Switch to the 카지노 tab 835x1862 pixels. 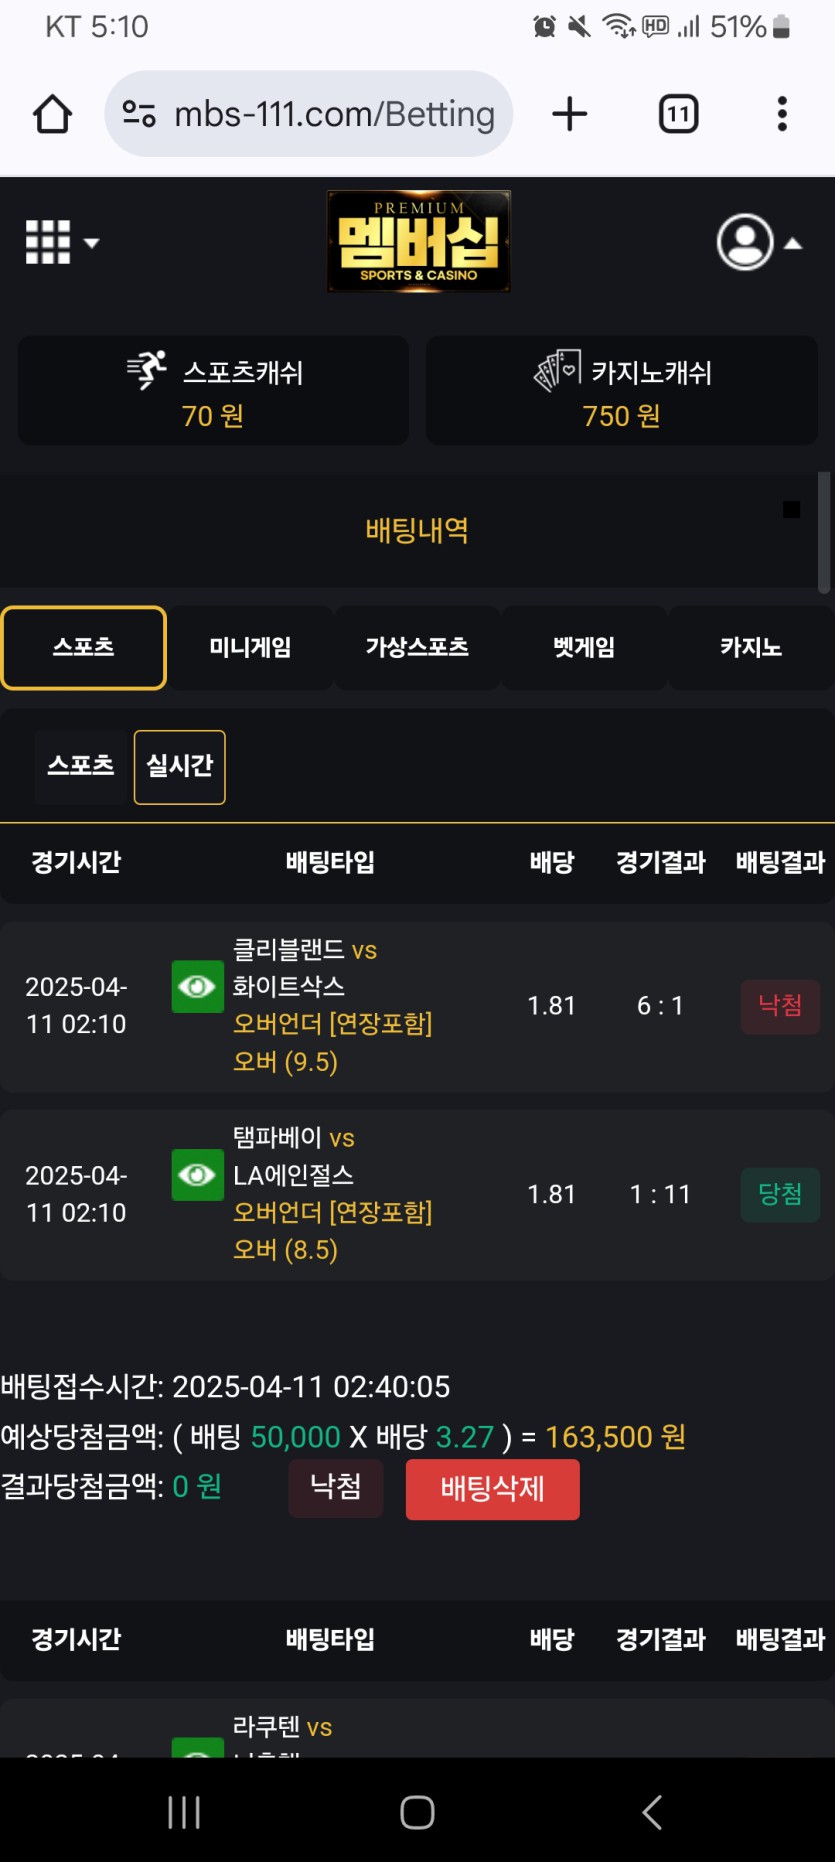pos(751,648)
